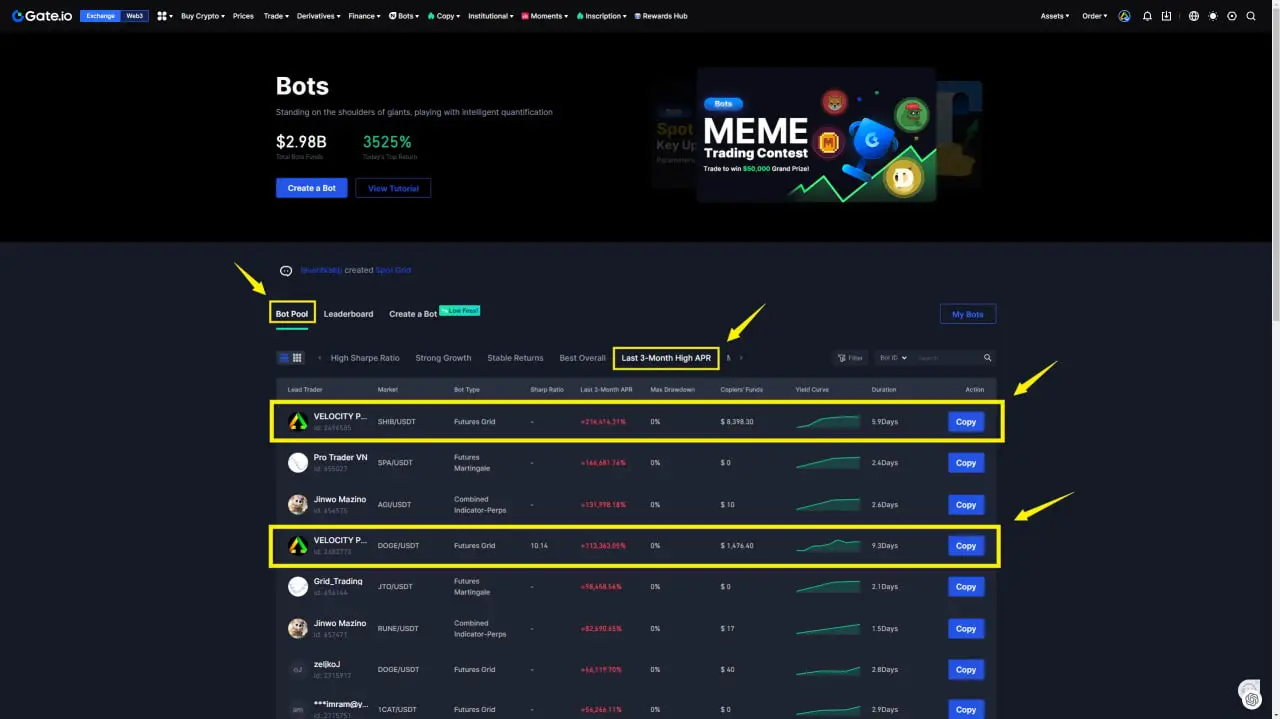The height and width of the screenshot is (719, 1280).
Task: Click the Spot Grid link in announcement
Action: tap(393, 270)
